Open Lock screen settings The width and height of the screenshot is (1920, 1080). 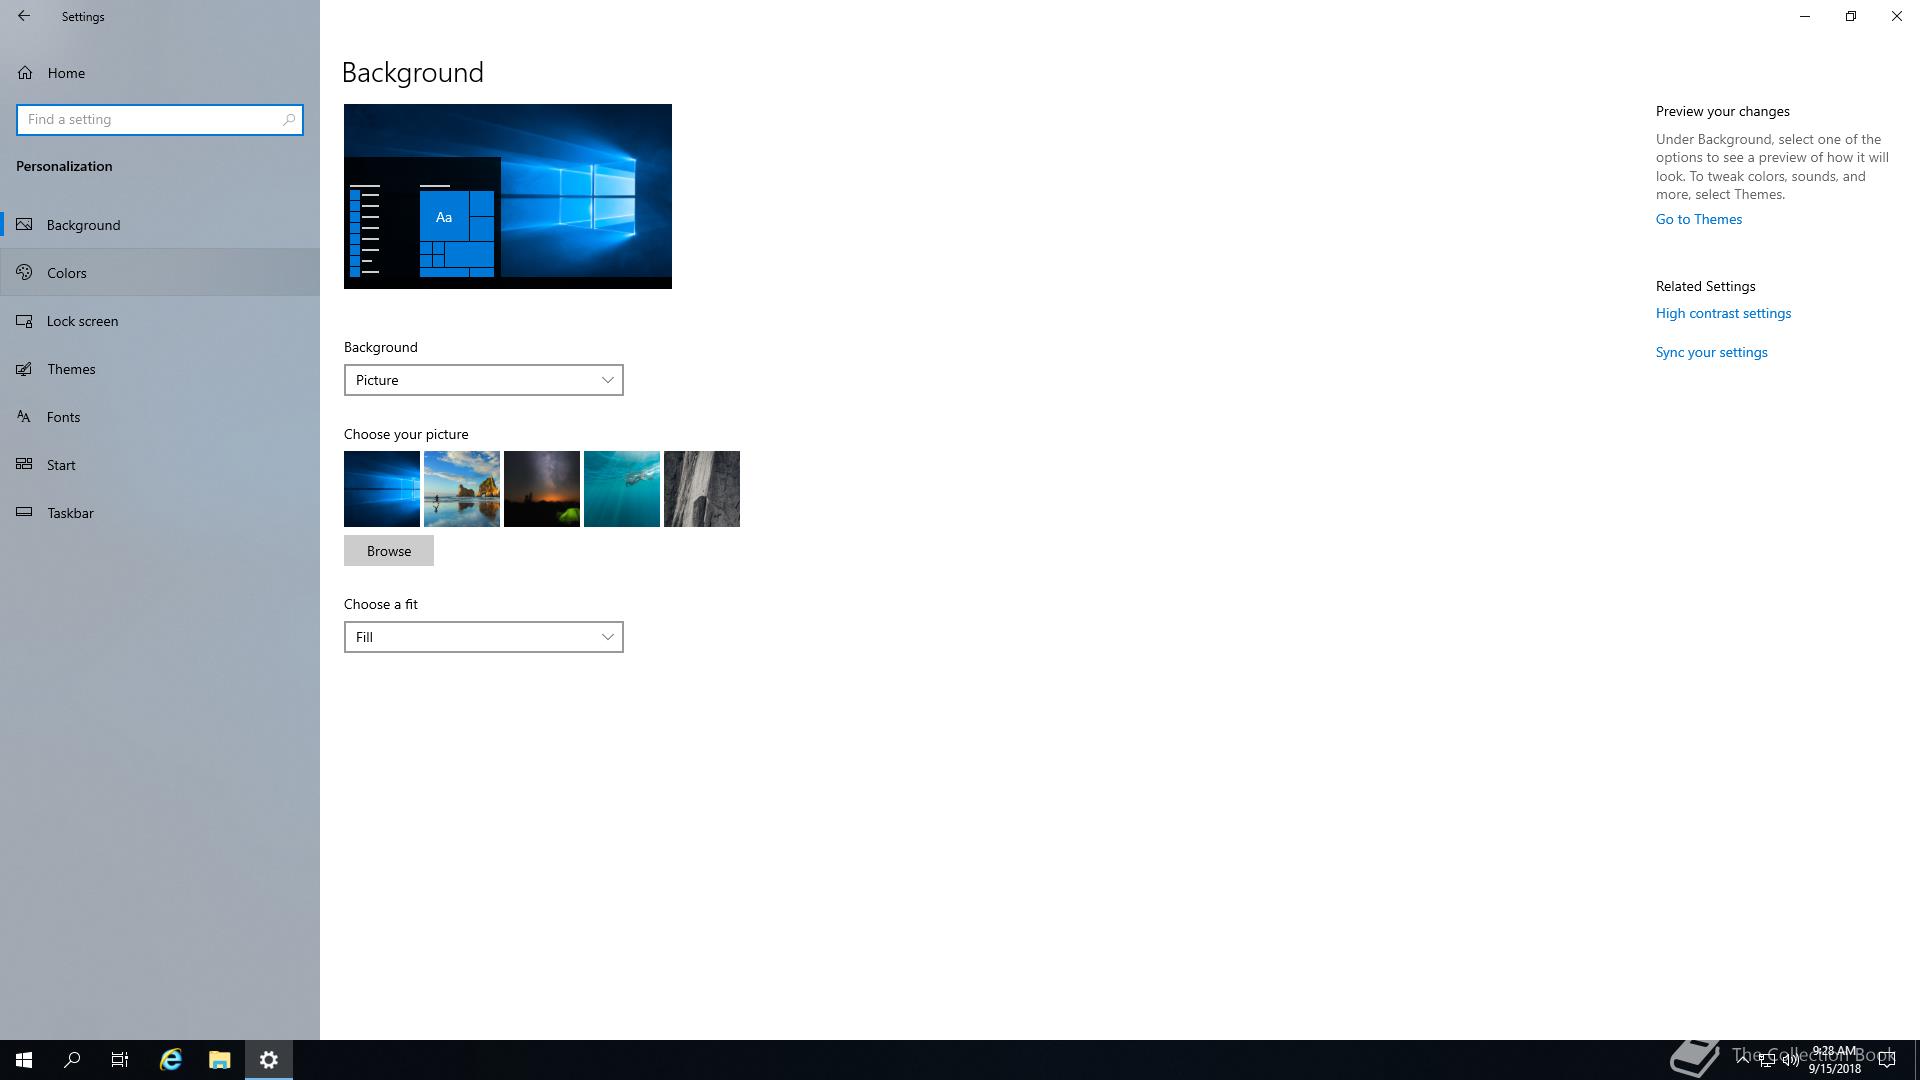tap(82, 321)
